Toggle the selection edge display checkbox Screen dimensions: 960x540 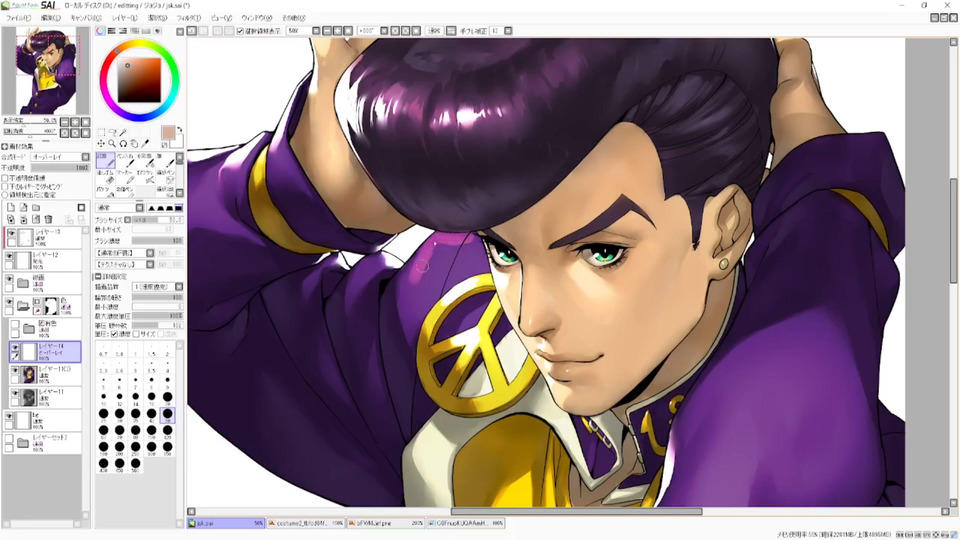coord(240,31)
